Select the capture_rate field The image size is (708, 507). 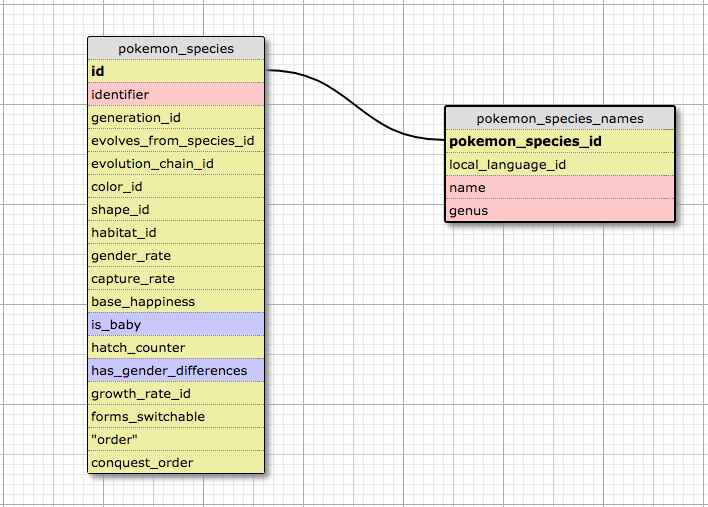point(176,279)
